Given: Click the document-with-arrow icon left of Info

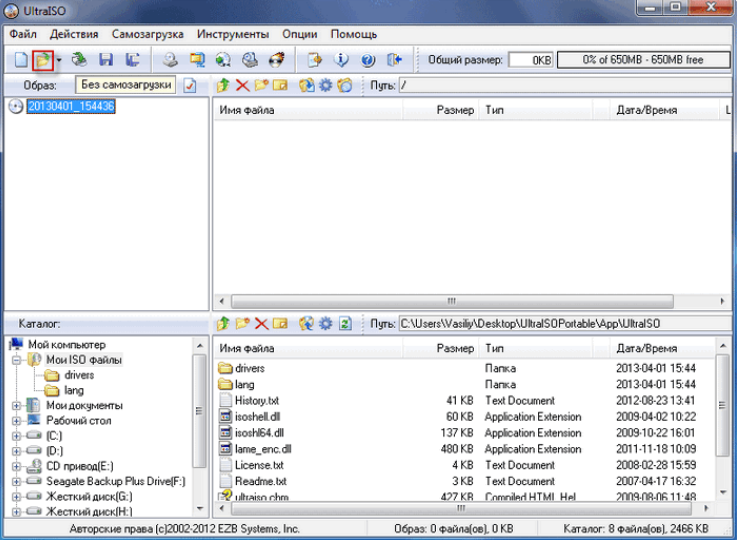Looking at the screenshot, I should (314, 60).
